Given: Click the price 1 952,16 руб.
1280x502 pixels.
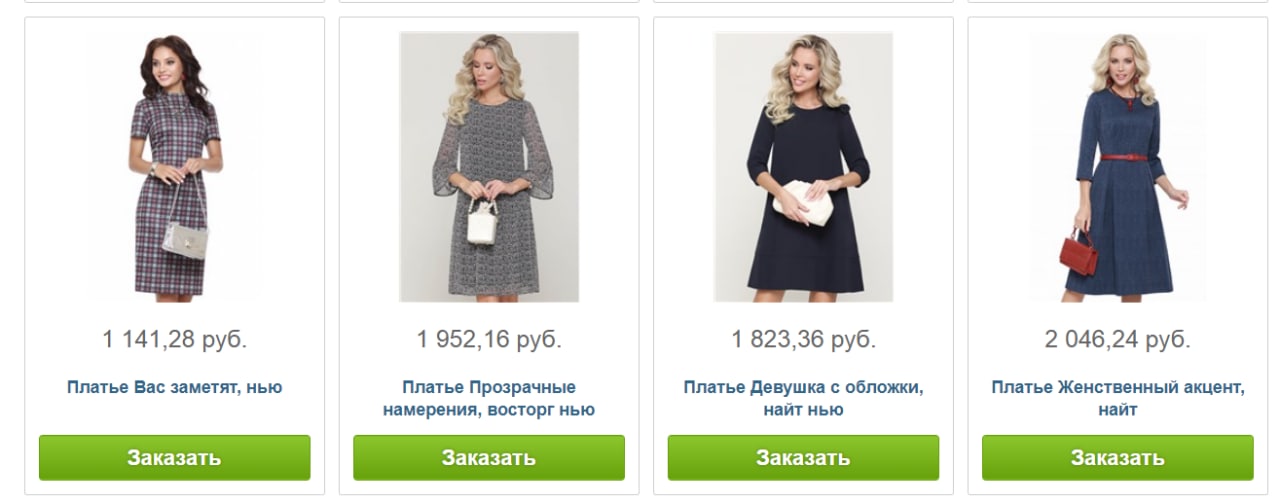Looking at the screenshot, I should pos(489,340).
